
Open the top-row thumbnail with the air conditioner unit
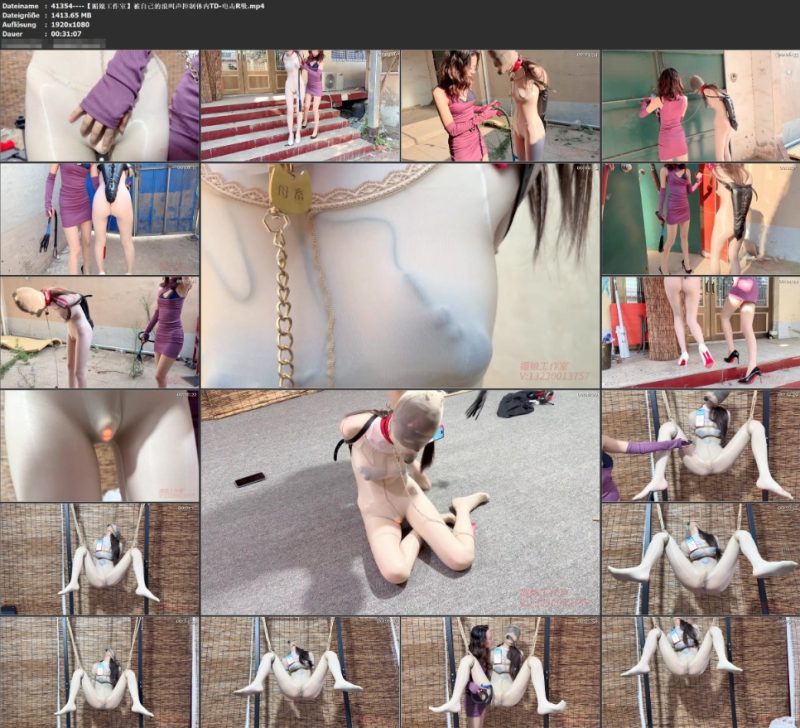299,105
